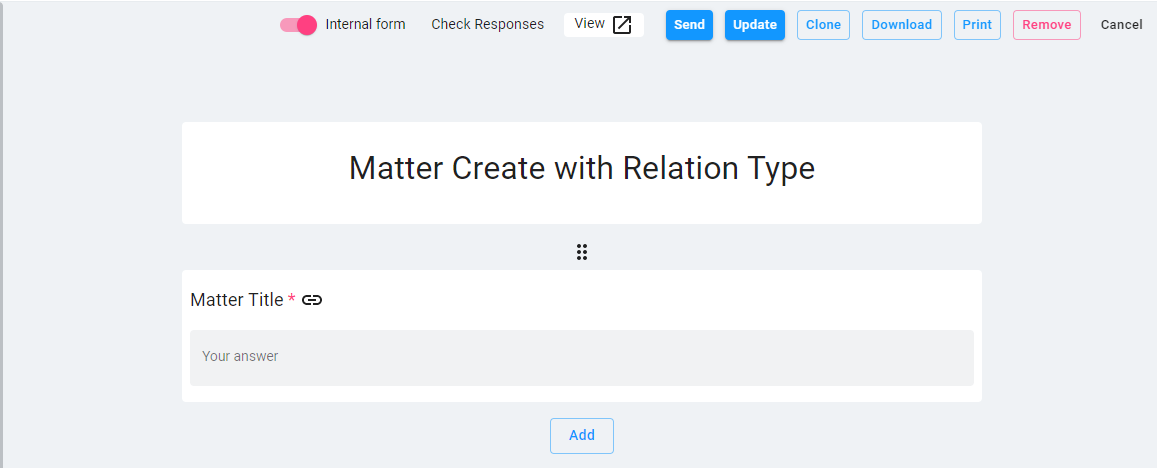Click the Internal form label text
This screenshot has width=1157, height=468.
click(x=365, y=24)
